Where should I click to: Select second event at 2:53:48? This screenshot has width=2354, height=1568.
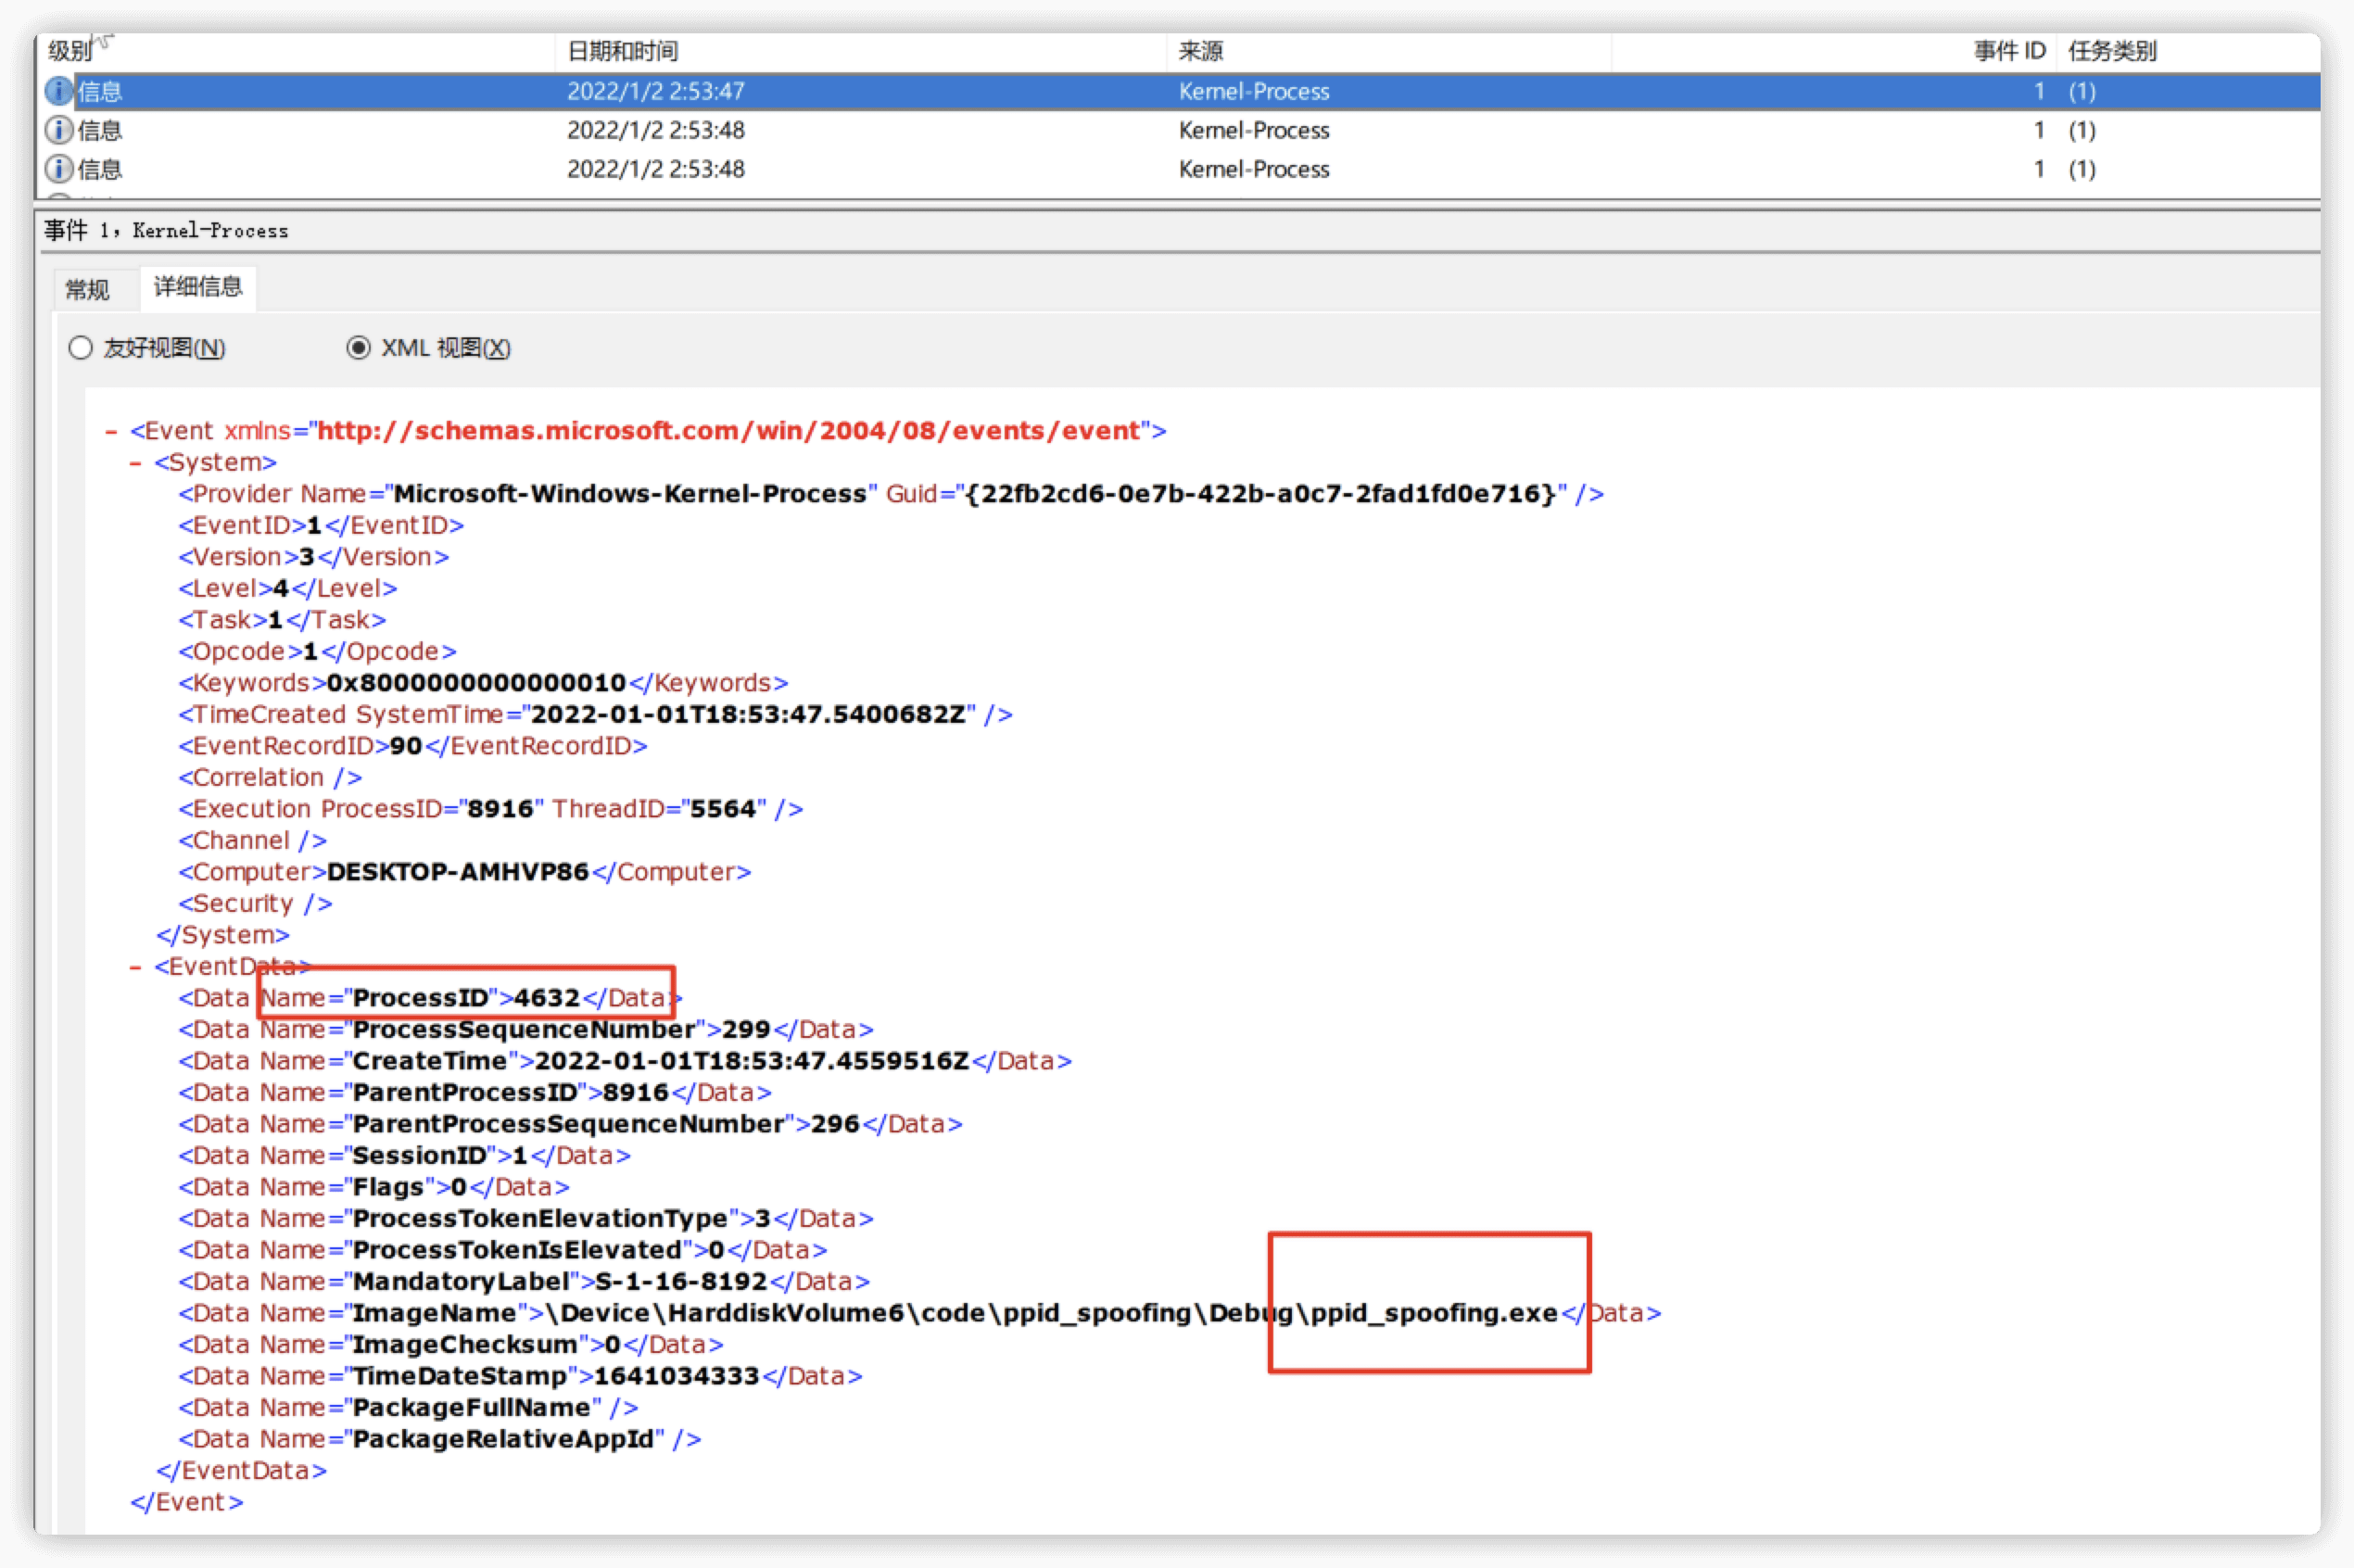click(655, 130)
